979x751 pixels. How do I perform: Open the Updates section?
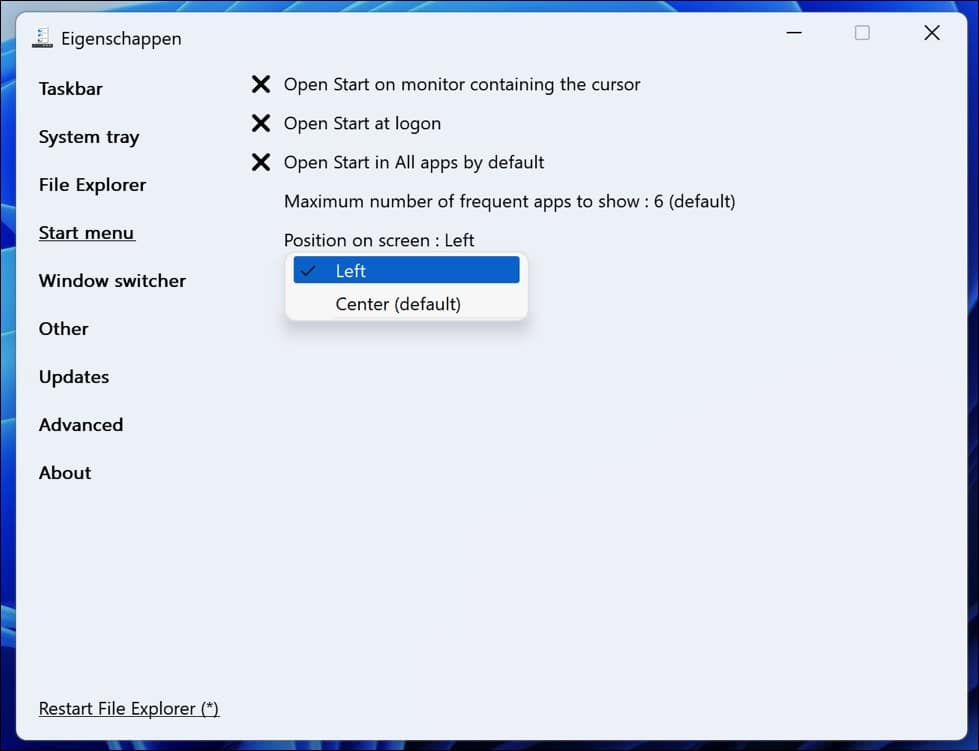73,377
